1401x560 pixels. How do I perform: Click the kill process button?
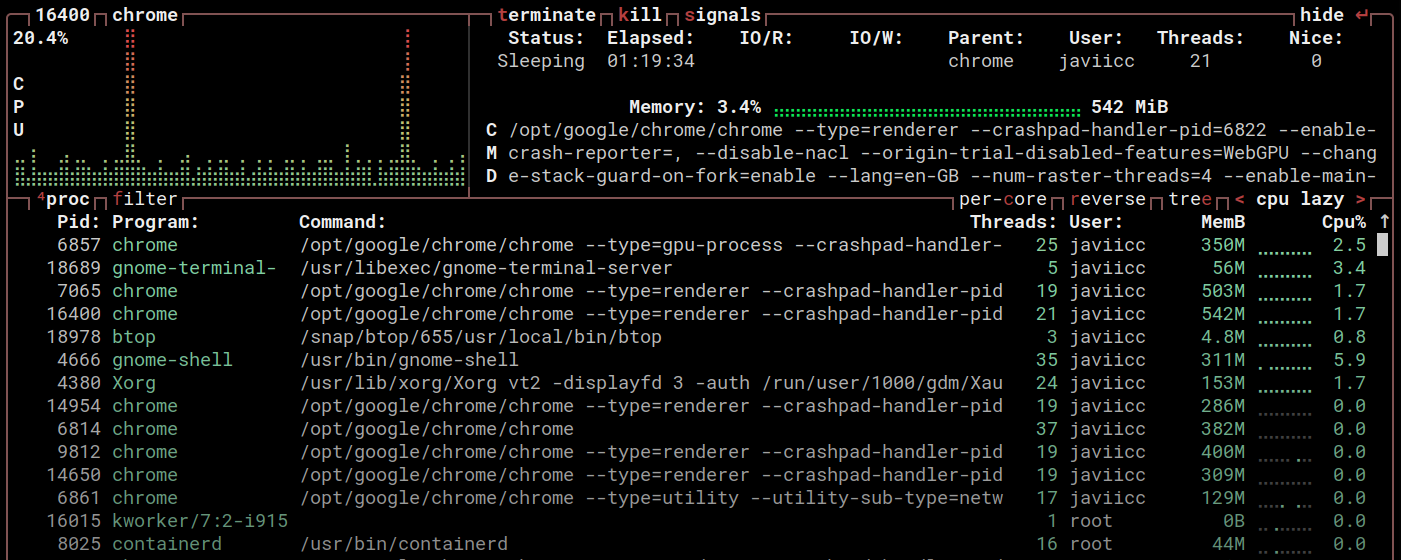click(640, 15)
